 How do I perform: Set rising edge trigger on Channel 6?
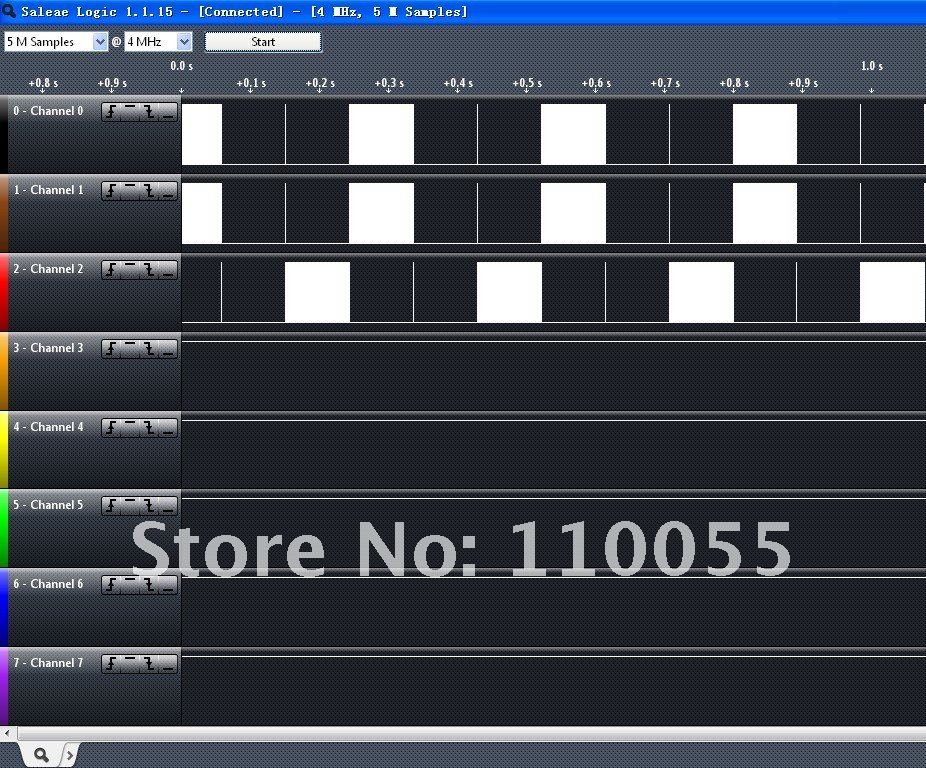point(111,585)
